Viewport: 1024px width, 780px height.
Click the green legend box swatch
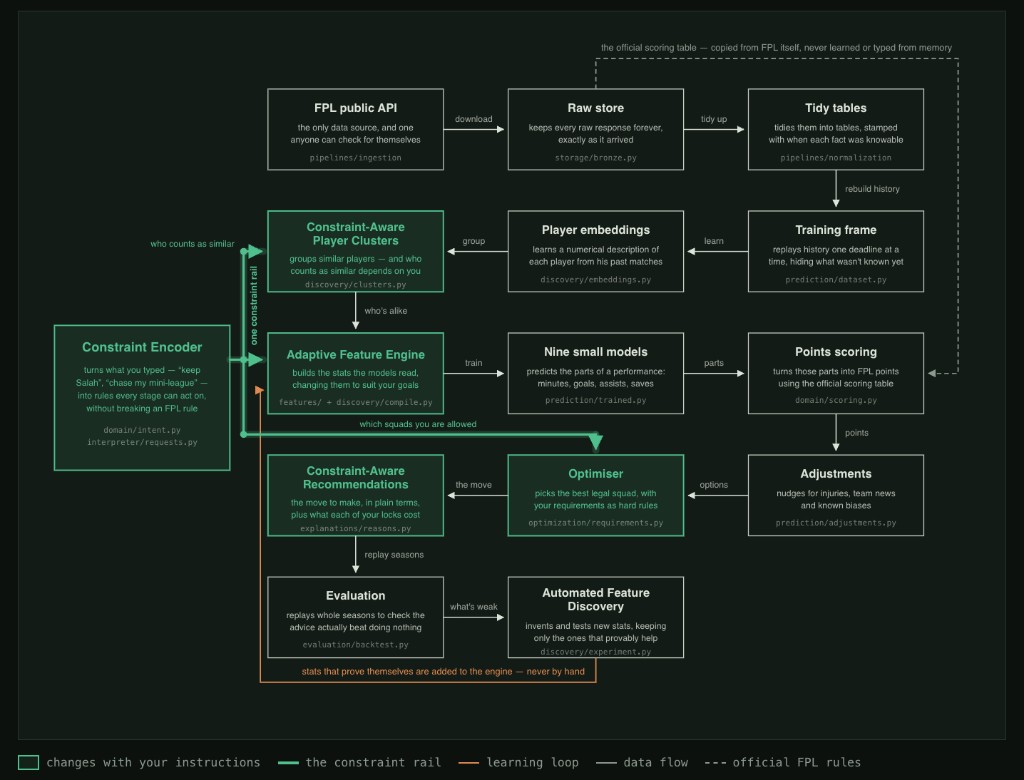[28, 762]
